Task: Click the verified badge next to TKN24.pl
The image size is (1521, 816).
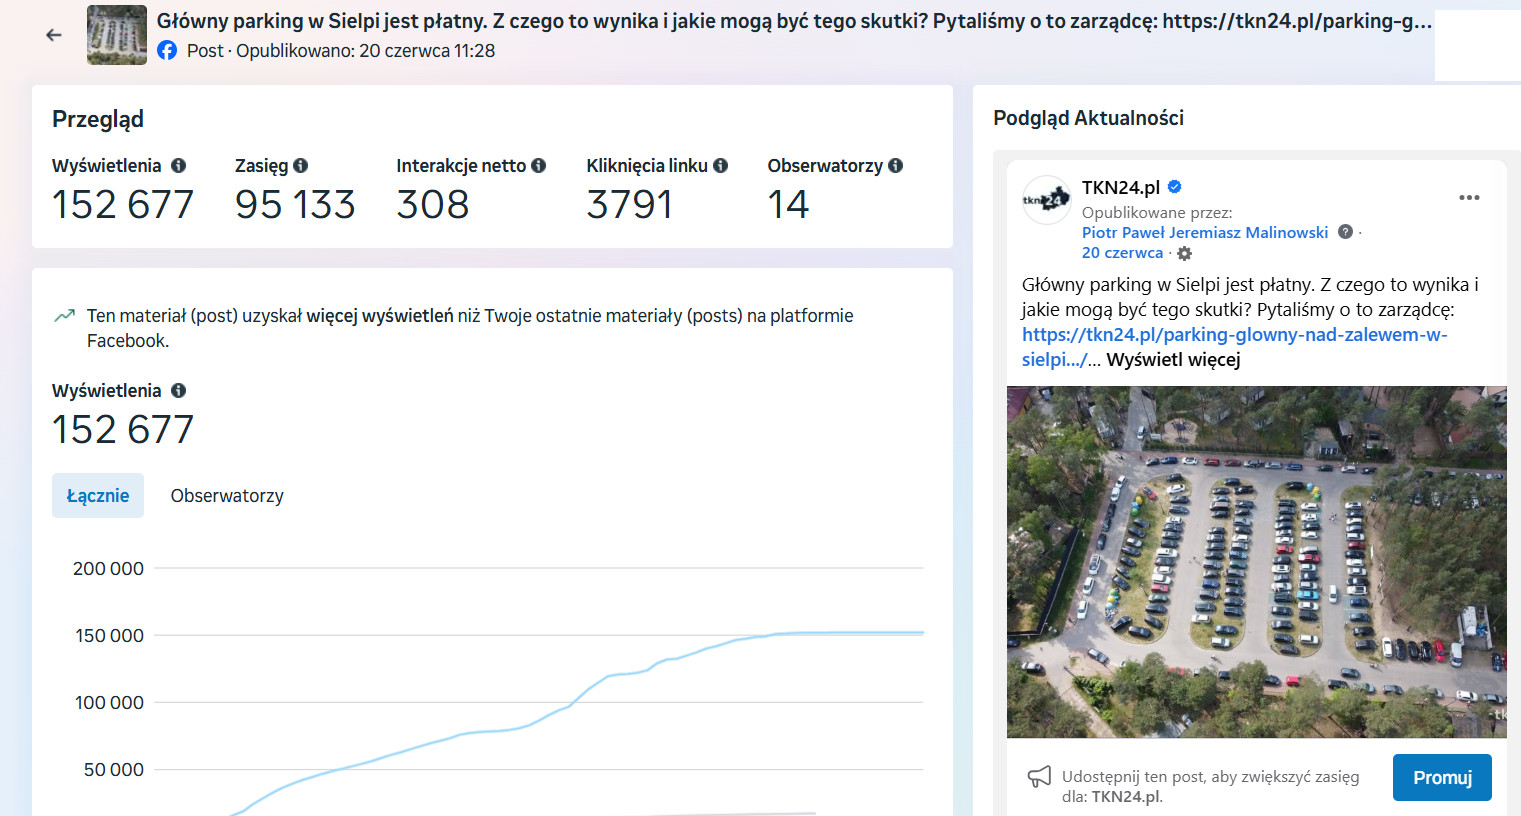Action: 1174,186
